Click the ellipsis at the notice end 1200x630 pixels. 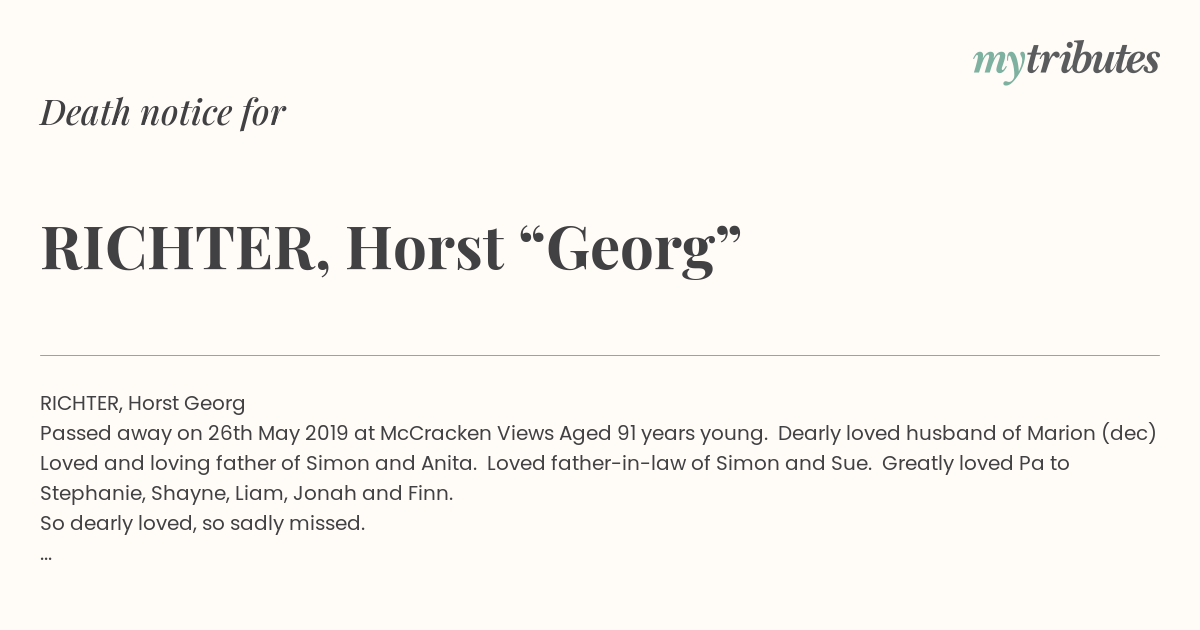click(x=46, y=556)
